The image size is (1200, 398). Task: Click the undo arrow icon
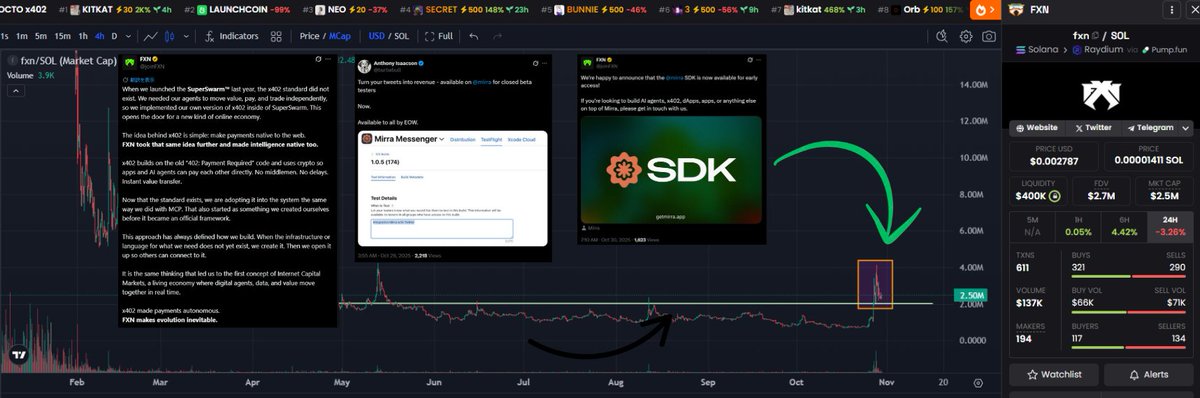pos(473,36)
